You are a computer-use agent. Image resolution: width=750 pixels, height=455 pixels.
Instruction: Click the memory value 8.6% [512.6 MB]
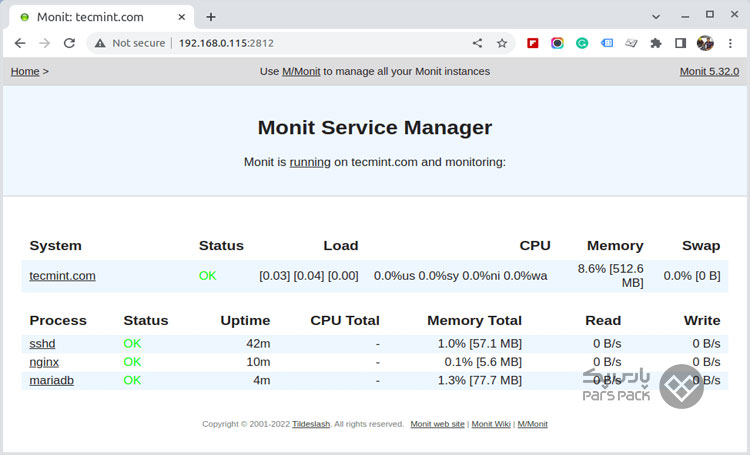610,276
